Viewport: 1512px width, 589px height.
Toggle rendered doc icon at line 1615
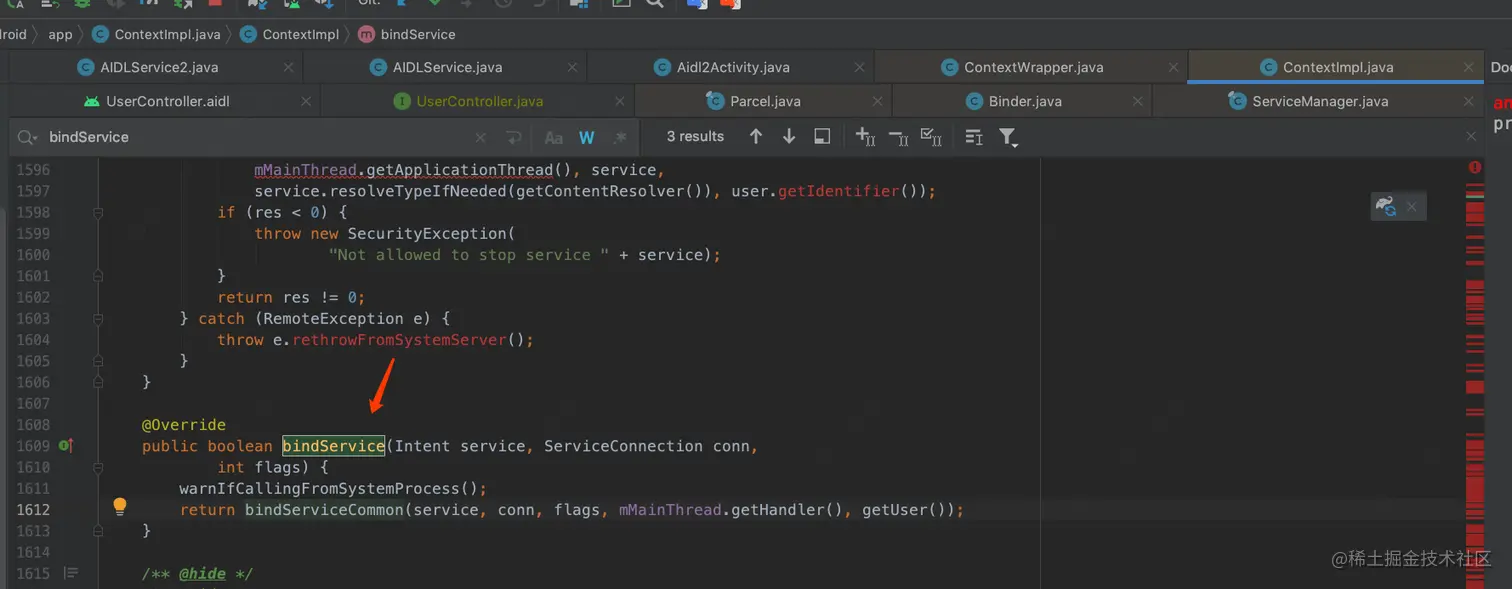click(70, 573)
